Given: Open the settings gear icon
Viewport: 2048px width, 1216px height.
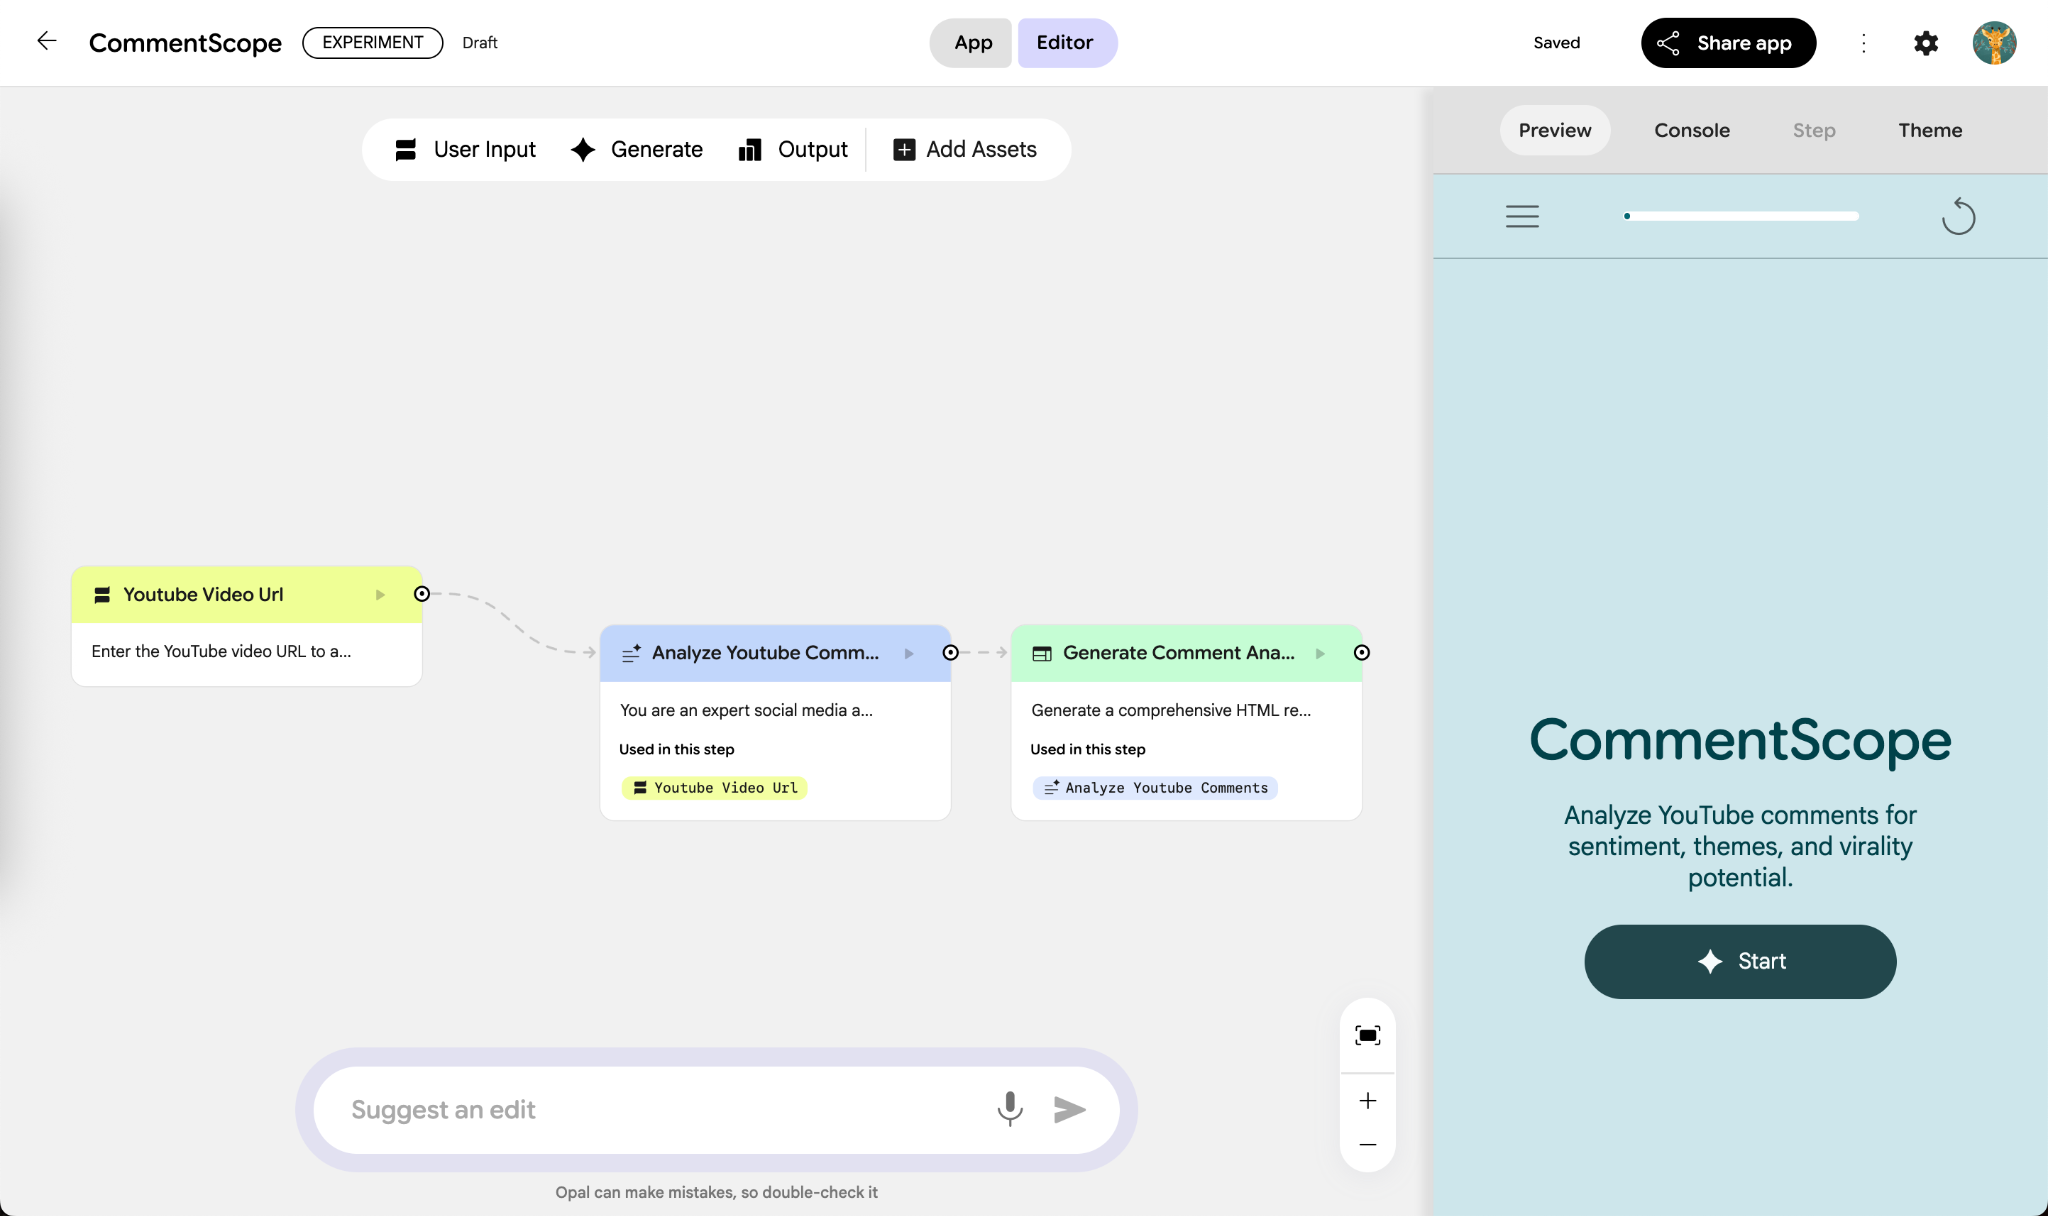Looking at the screenshot, I should 1926,43.
